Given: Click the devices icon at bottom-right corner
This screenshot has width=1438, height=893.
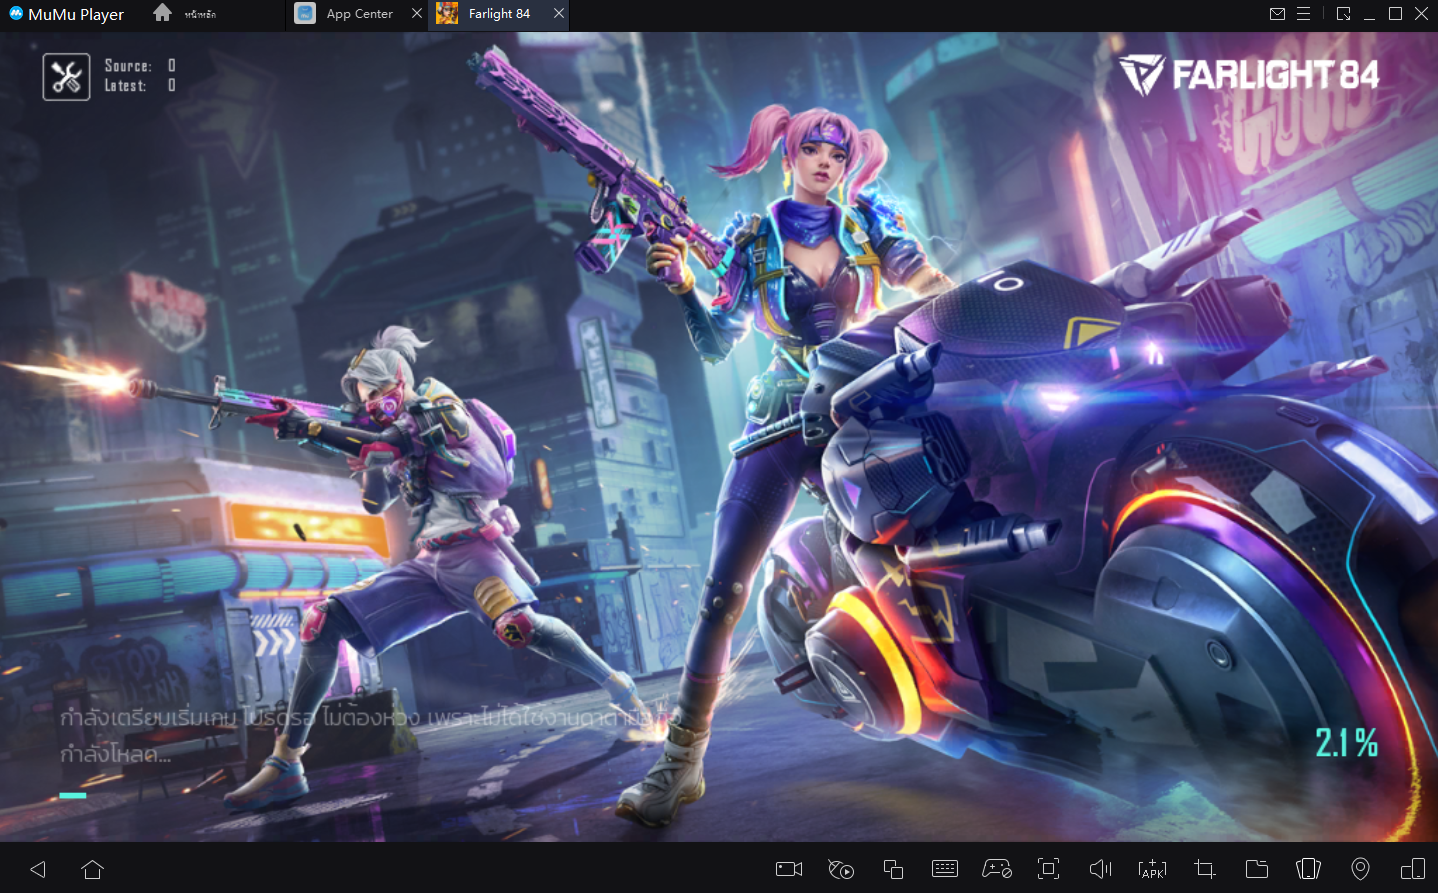Looking at the screenshot, I should [x=1412, y=869].
